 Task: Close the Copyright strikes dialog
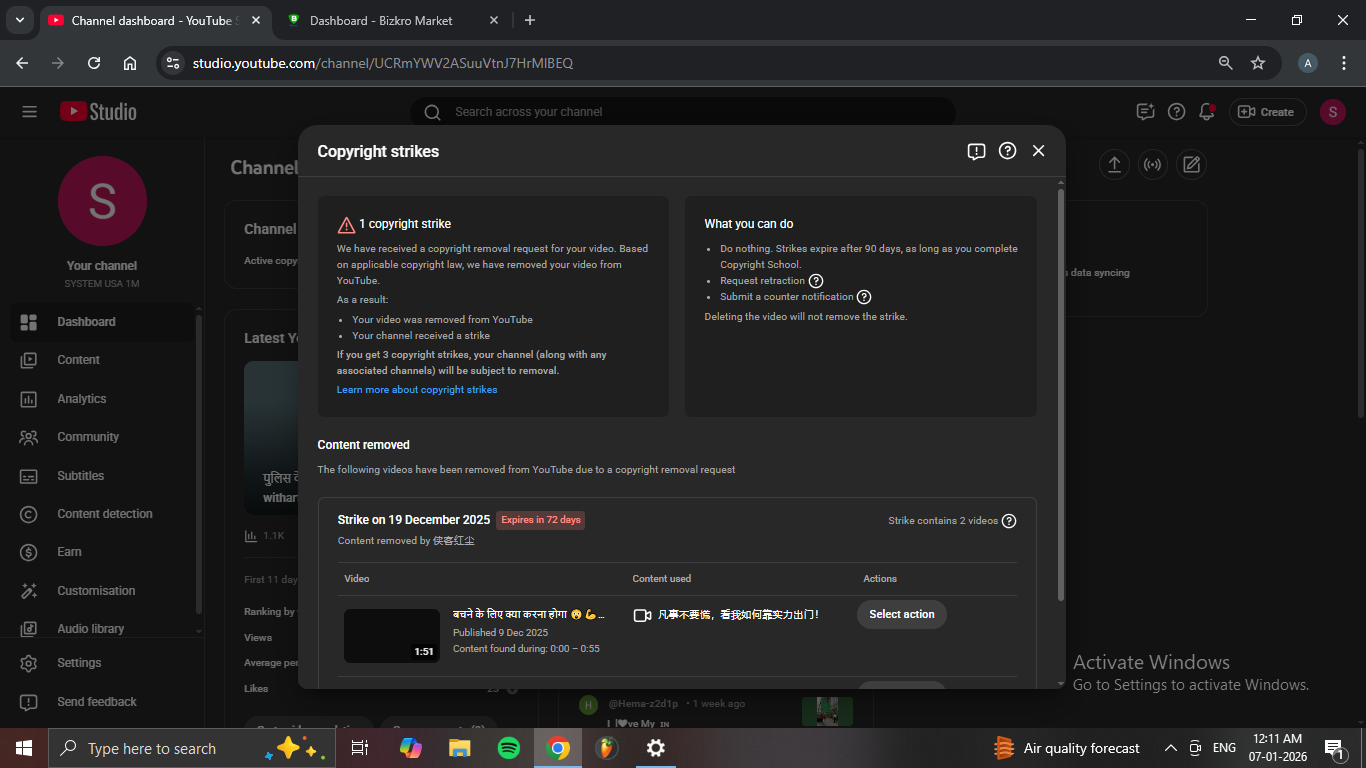tap(1038, 151)
